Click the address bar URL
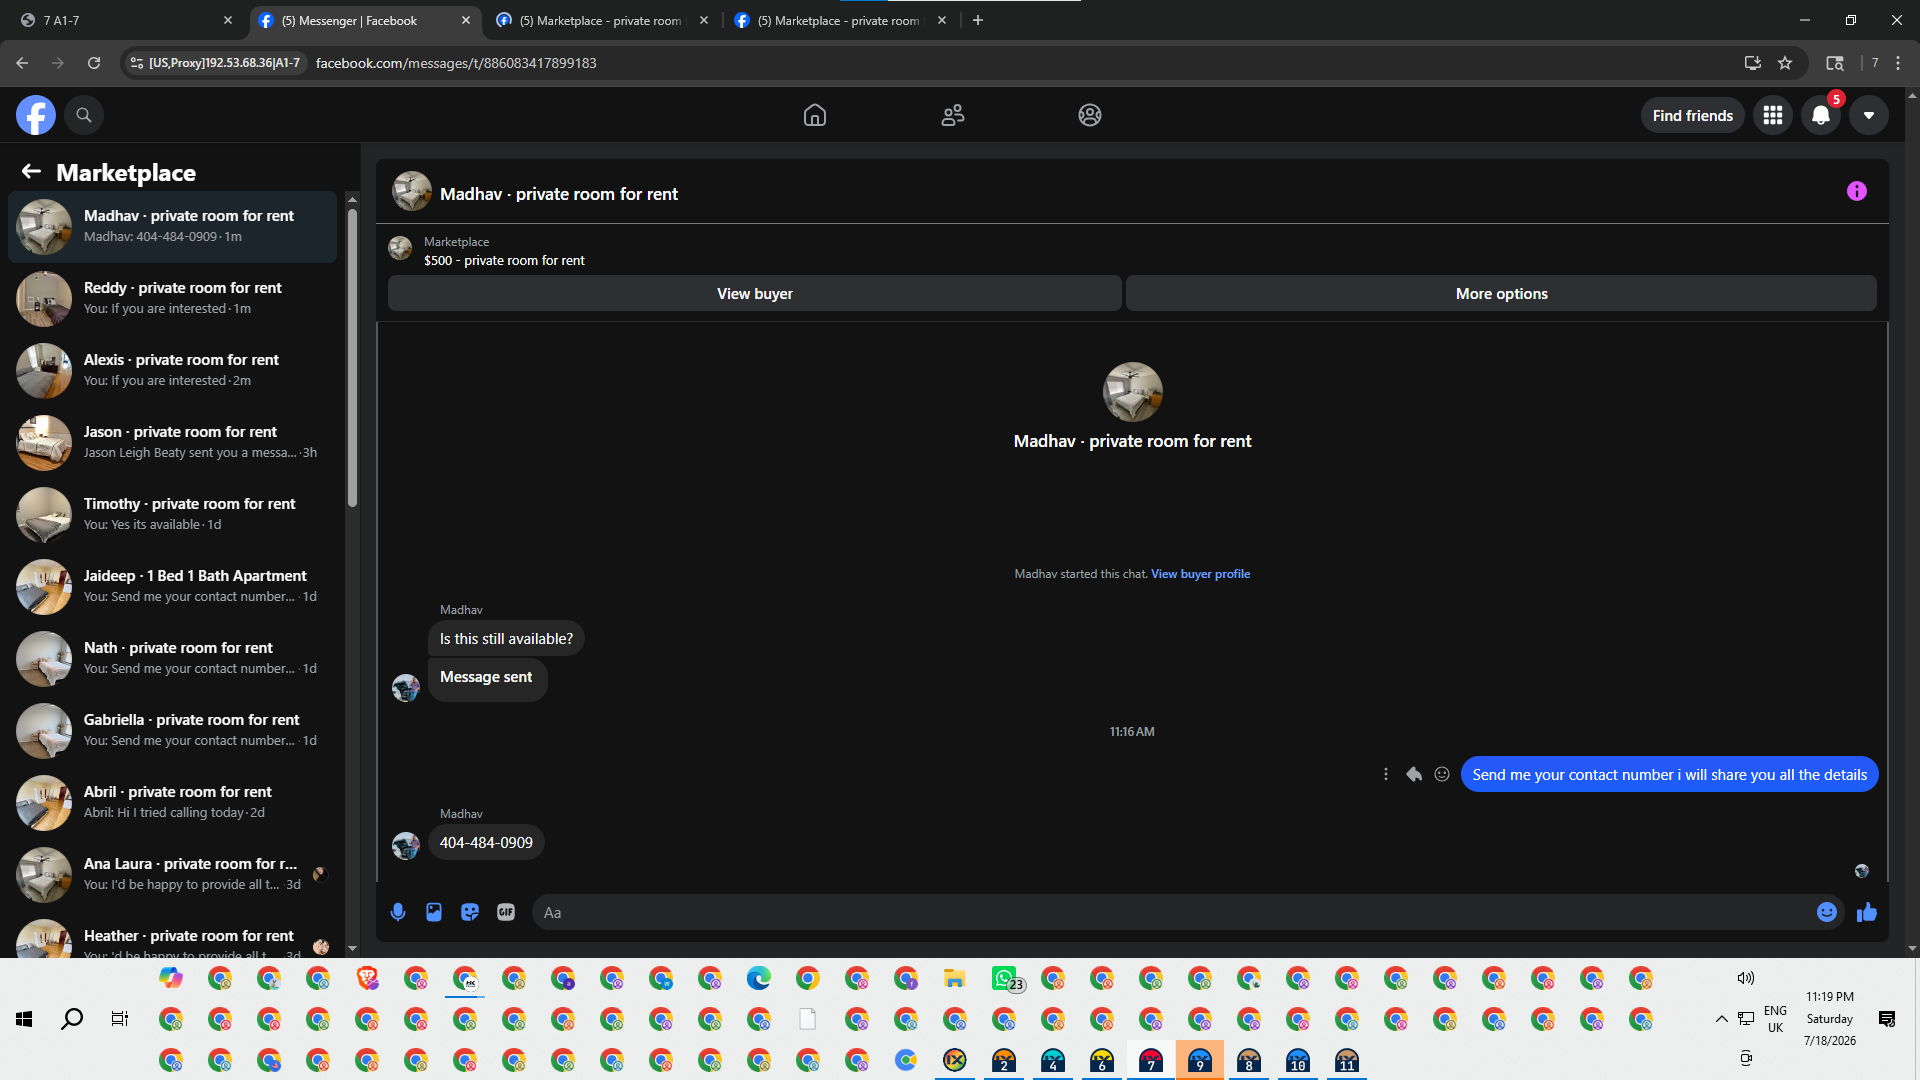This screenshot has width=1920, height=1080. 456,63
